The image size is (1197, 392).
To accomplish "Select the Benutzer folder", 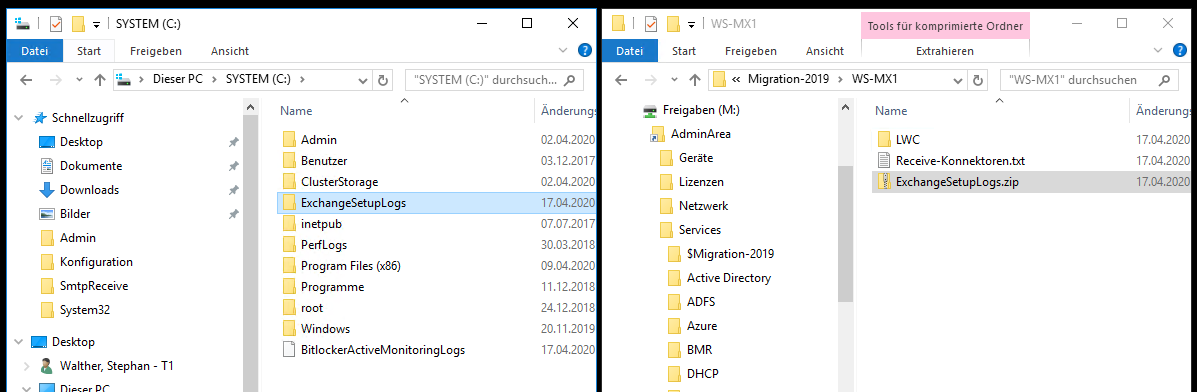I will click(x=324, y=161).
